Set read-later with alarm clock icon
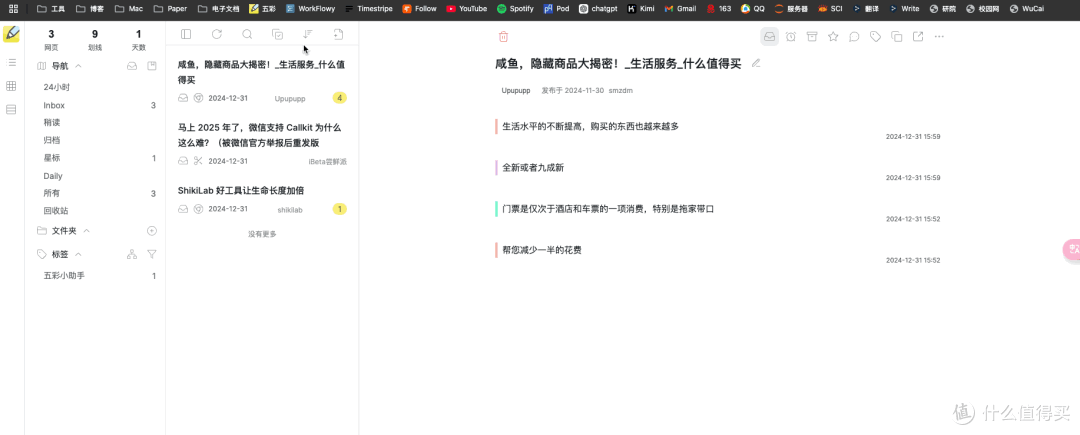The width and height of the screenshot is (1080, 435). click(x=791, y=36)
